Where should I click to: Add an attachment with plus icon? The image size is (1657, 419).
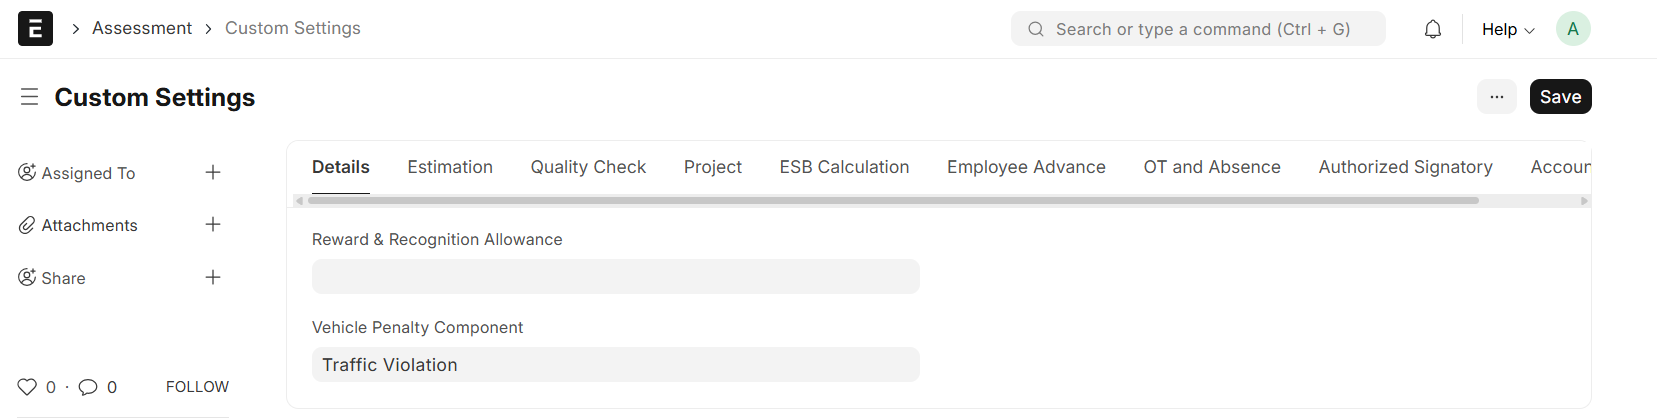tap(213, 225)
